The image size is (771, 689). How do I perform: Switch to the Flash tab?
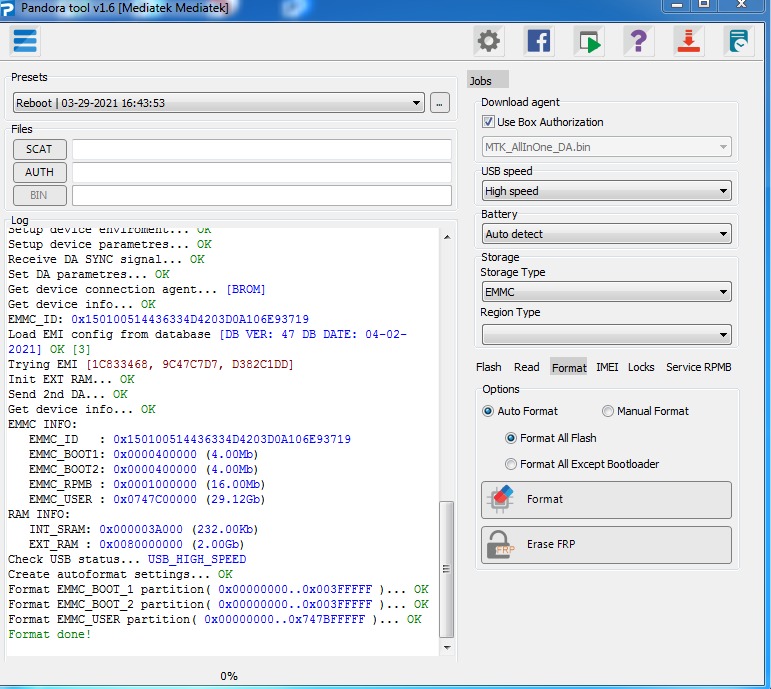point(488,367)
